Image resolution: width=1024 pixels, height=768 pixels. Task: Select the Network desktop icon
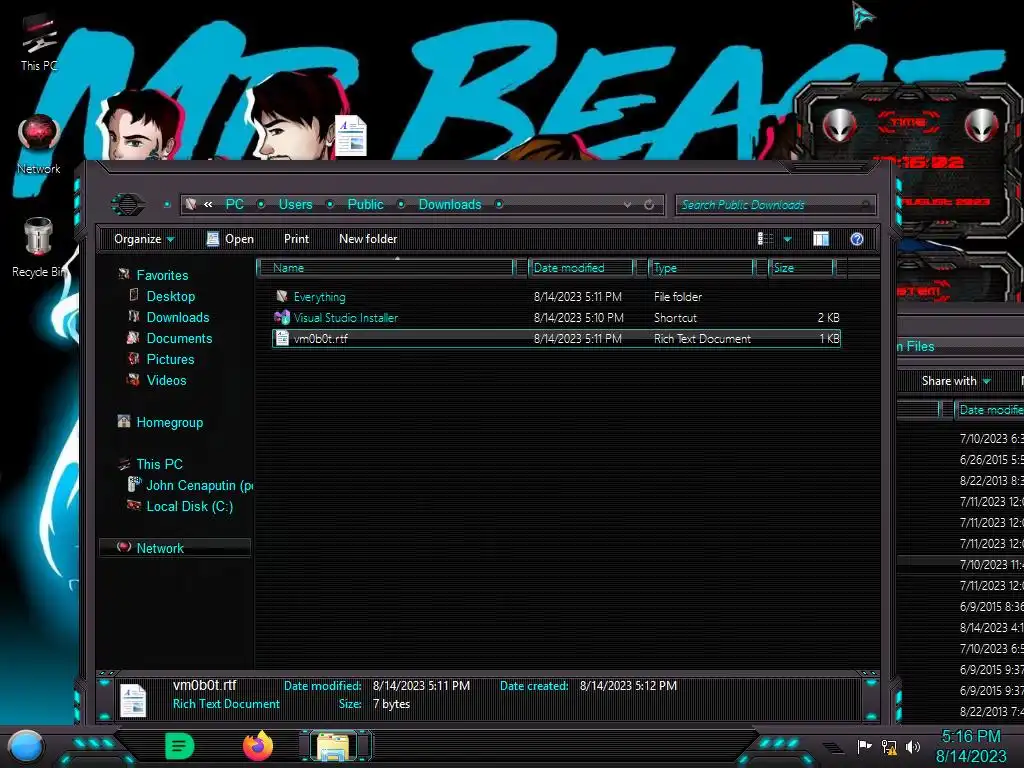tap(39, 145)
